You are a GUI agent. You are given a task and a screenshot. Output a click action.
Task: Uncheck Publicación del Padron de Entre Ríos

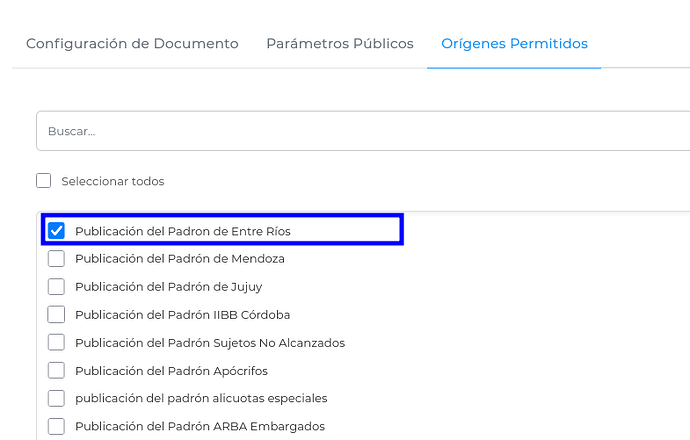coord(56,231)
